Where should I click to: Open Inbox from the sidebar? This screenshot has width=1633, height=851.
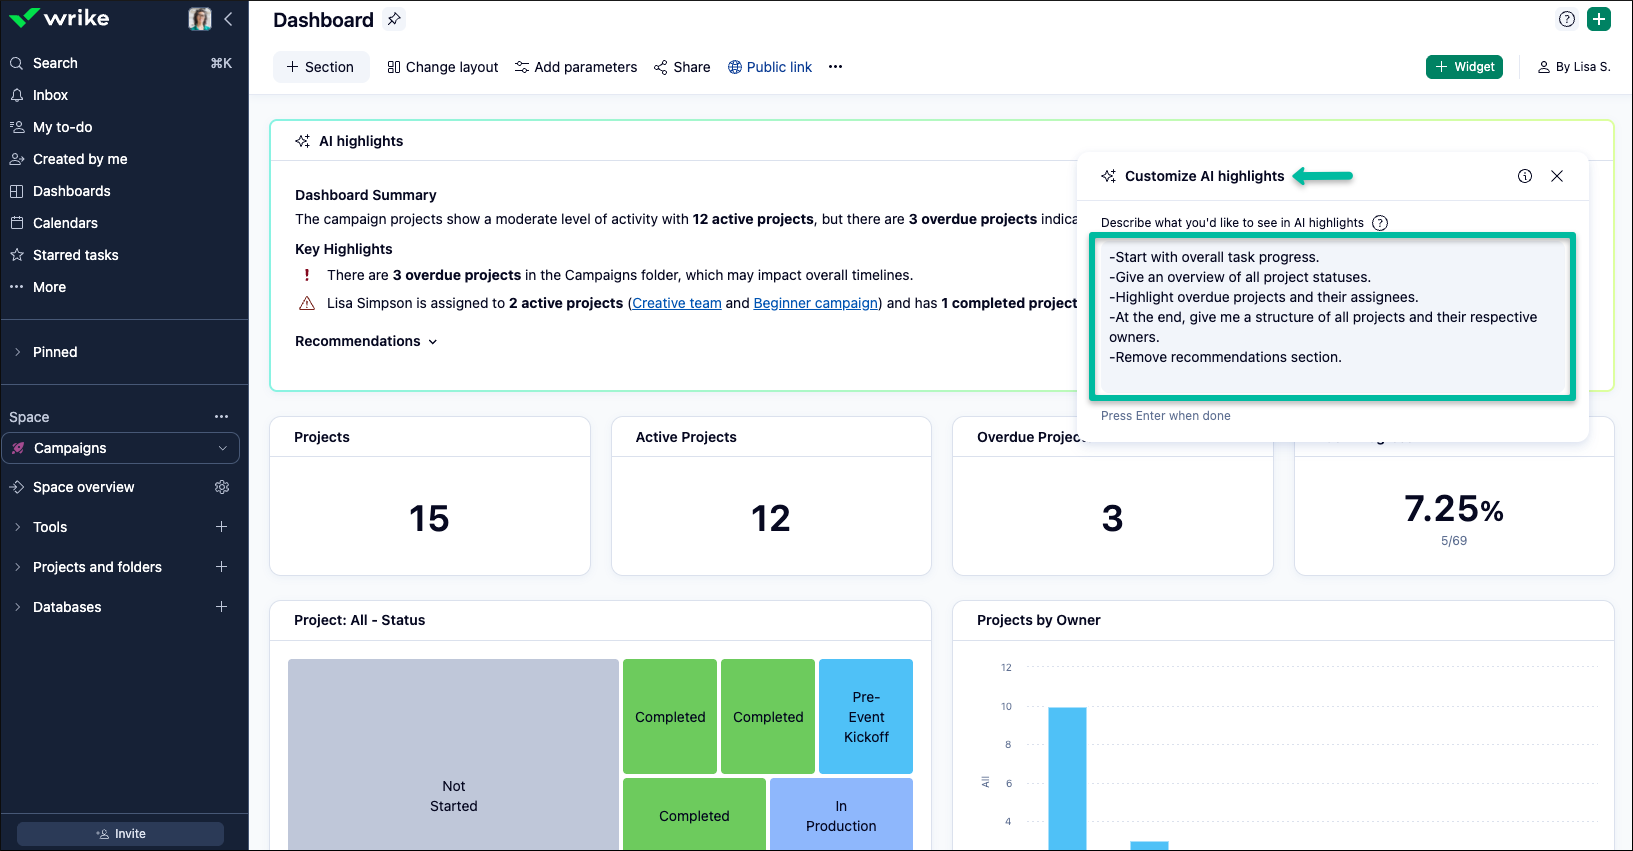pyautogui.click(x=50, y=95)
